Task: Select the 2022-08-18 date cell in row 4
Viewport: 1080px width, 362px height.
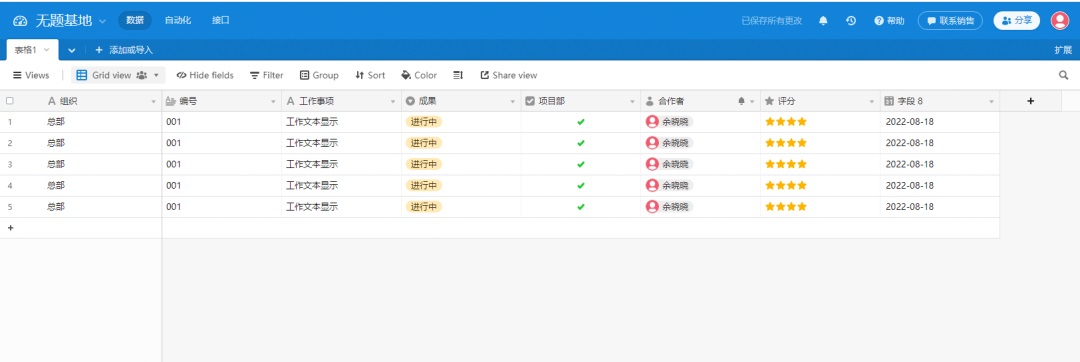Action: point(940,185)
